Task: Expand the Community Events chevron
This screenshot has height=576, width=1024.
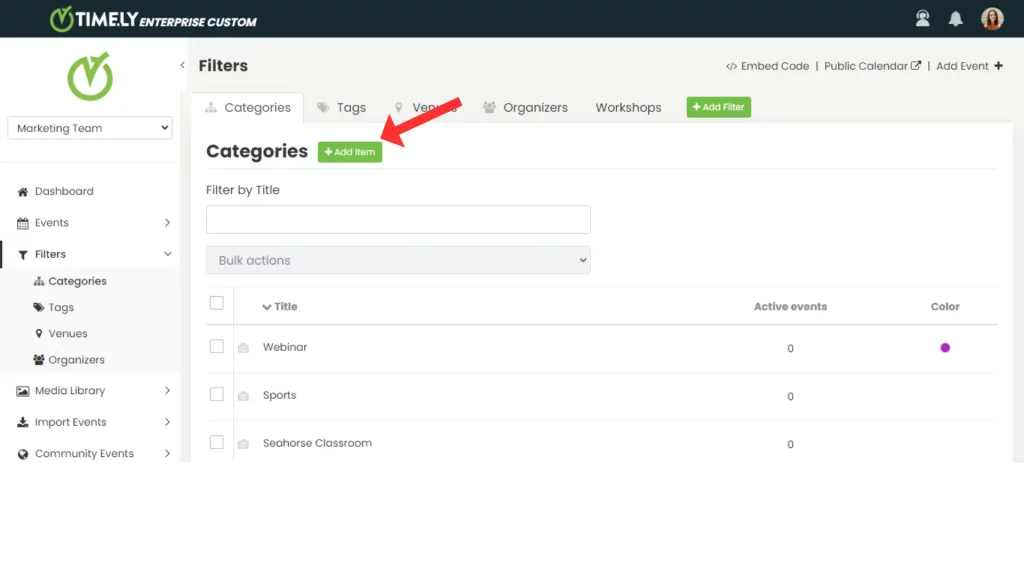Action: click(168, 453)
